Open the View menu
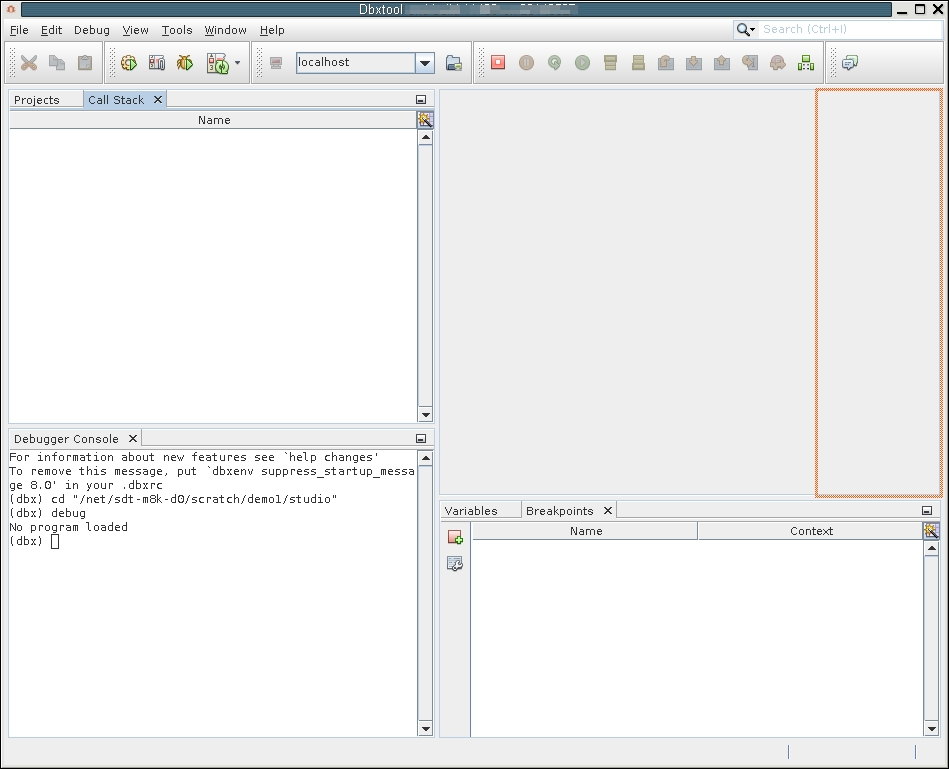The image size is (949, 769). click(136, 30)
